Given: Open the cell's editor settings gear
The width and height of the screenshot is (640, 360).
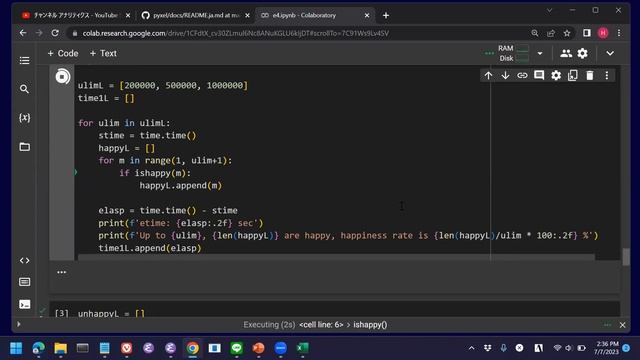Looking at the screenshot, I should point(556,76).
